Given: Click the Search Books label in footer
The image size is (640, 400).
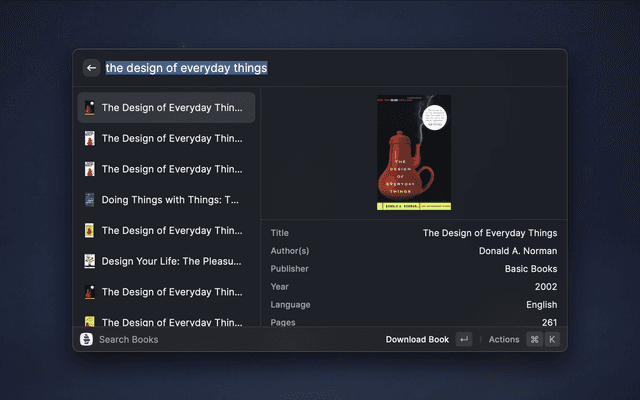Looking at the screenshot, I should tap(128, 340).
